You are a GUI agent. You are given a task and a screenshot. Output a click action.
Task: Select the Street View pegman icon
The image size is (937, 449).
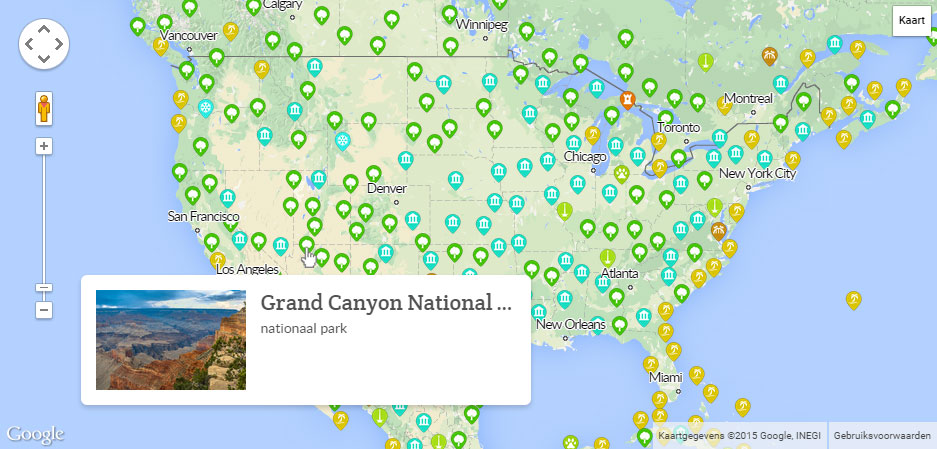[44, 109]
